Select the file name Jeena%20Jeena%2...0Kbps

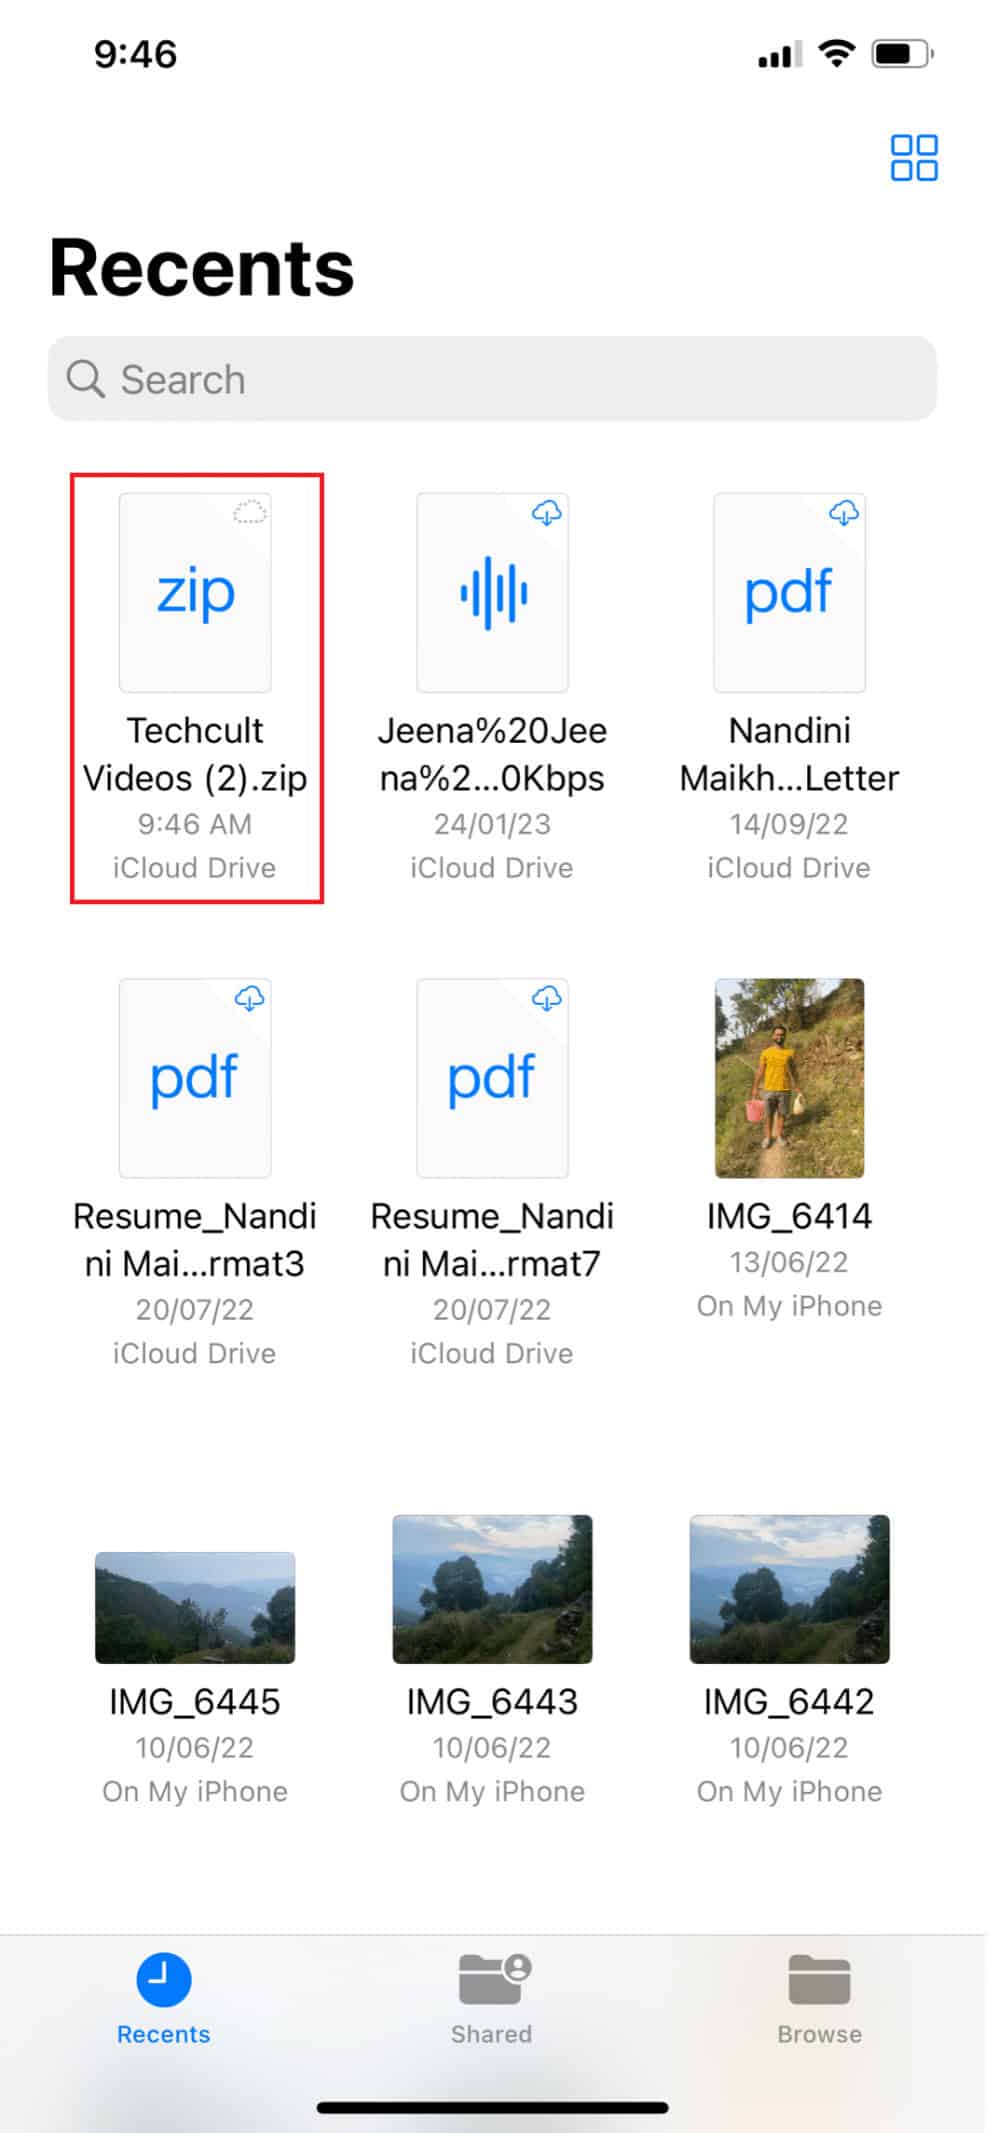(x=492, y=754)
